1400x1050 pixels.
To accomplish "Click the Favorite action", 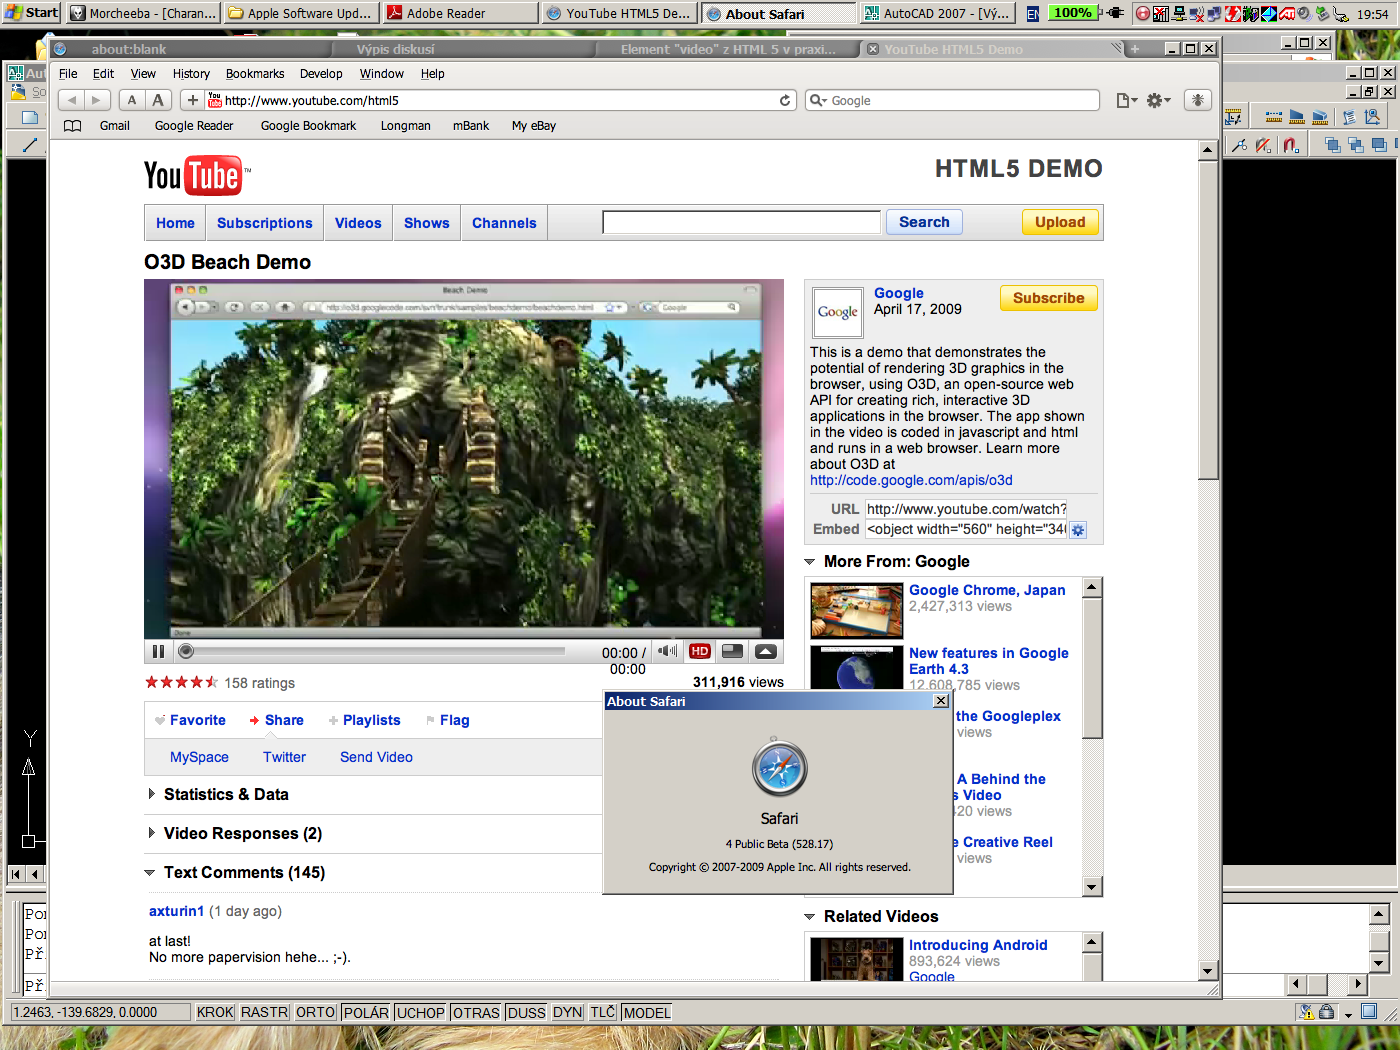I will 197,720.
